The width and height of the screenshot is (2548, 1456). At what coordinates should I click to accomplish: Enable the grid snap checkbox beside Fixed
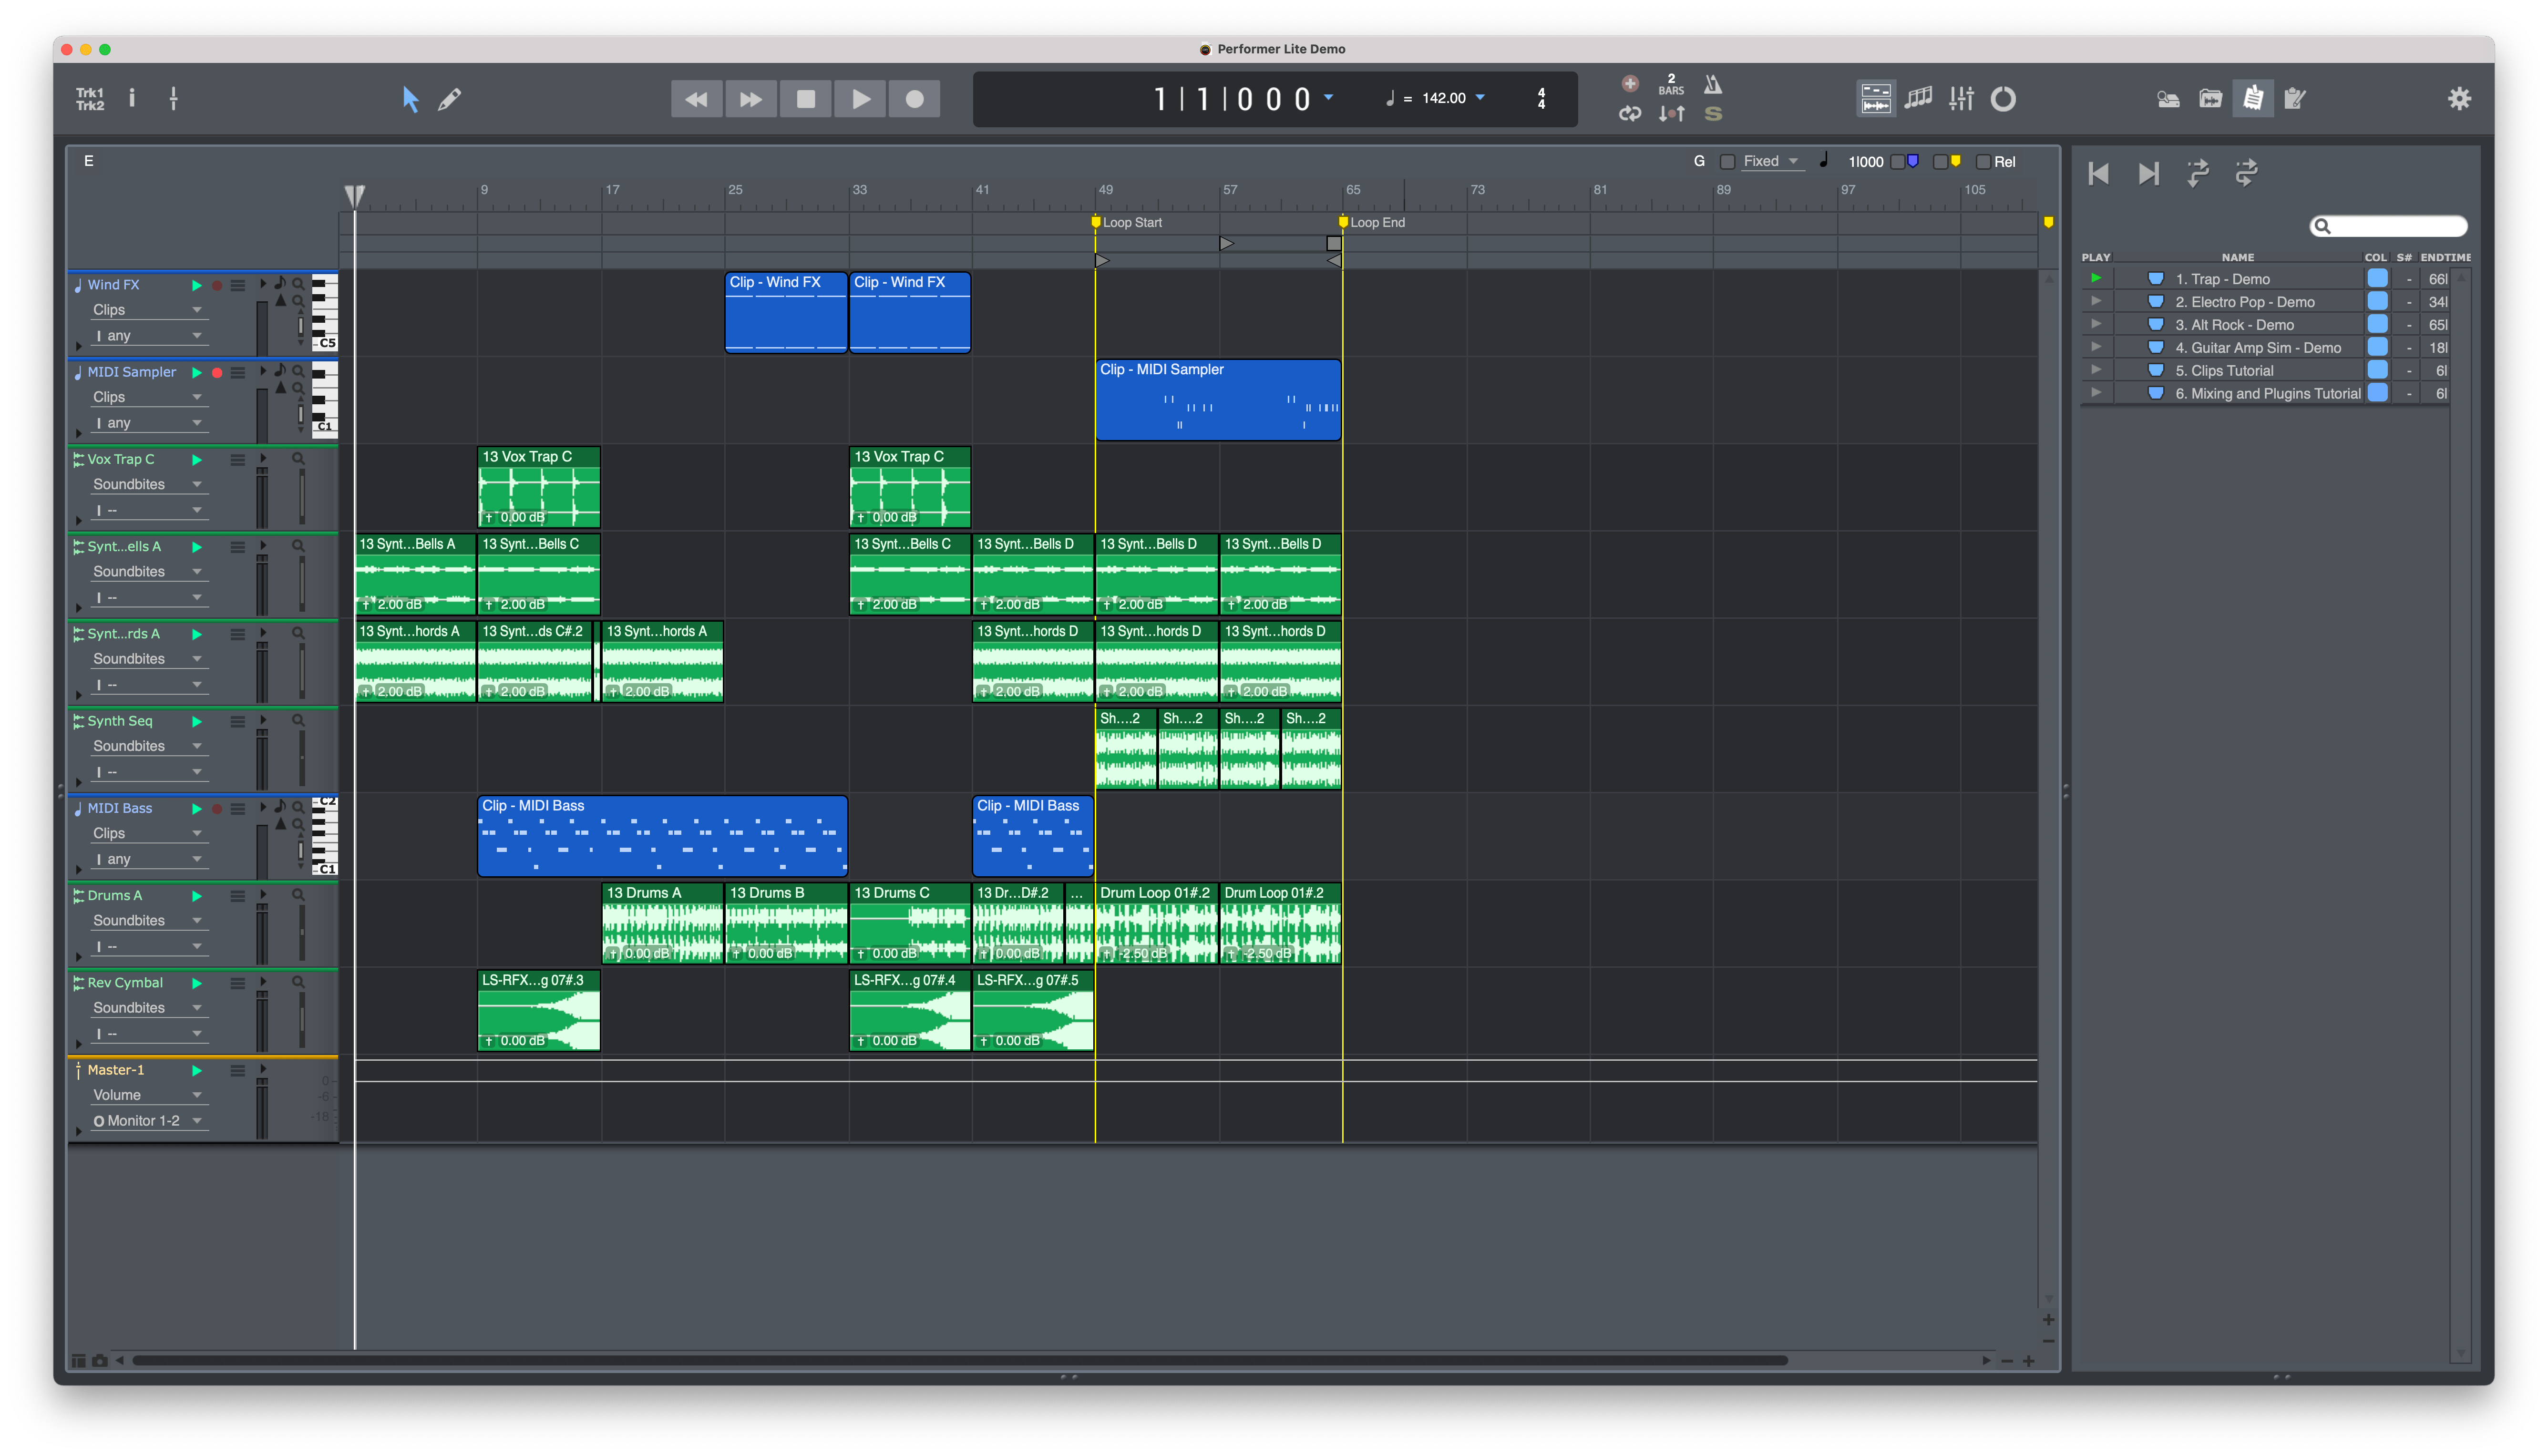[1727, 162]
